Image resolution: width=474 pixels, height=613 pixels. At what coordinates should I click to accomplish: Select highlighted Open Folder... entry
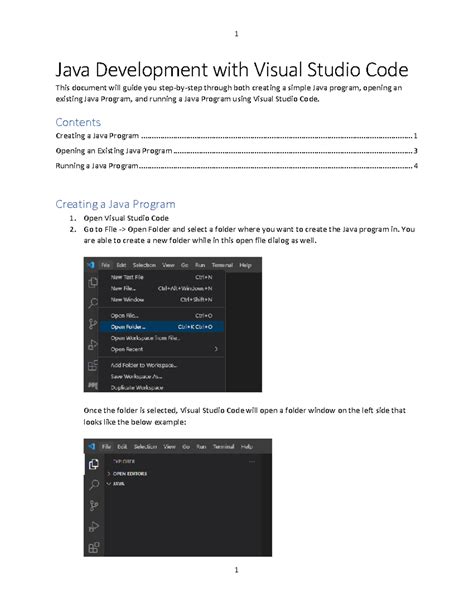pyautogui.click(x=162, y=326)
